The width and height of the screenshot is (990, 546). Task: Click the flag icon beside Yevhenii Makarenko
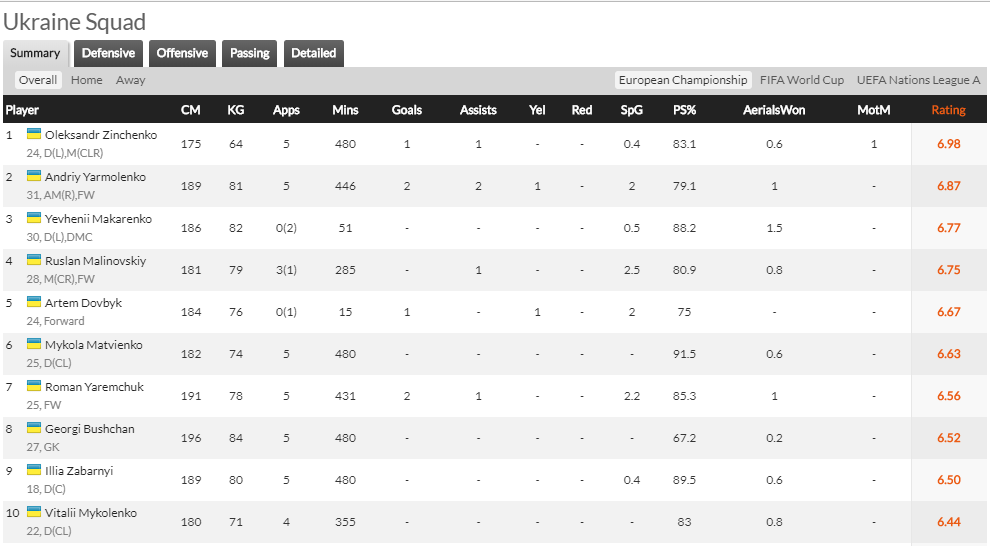34,218
